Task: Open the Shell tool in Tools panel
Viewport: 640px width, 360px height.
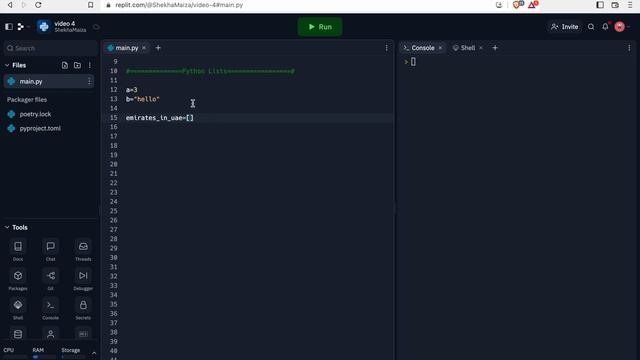Action: (x=18, y=309)
